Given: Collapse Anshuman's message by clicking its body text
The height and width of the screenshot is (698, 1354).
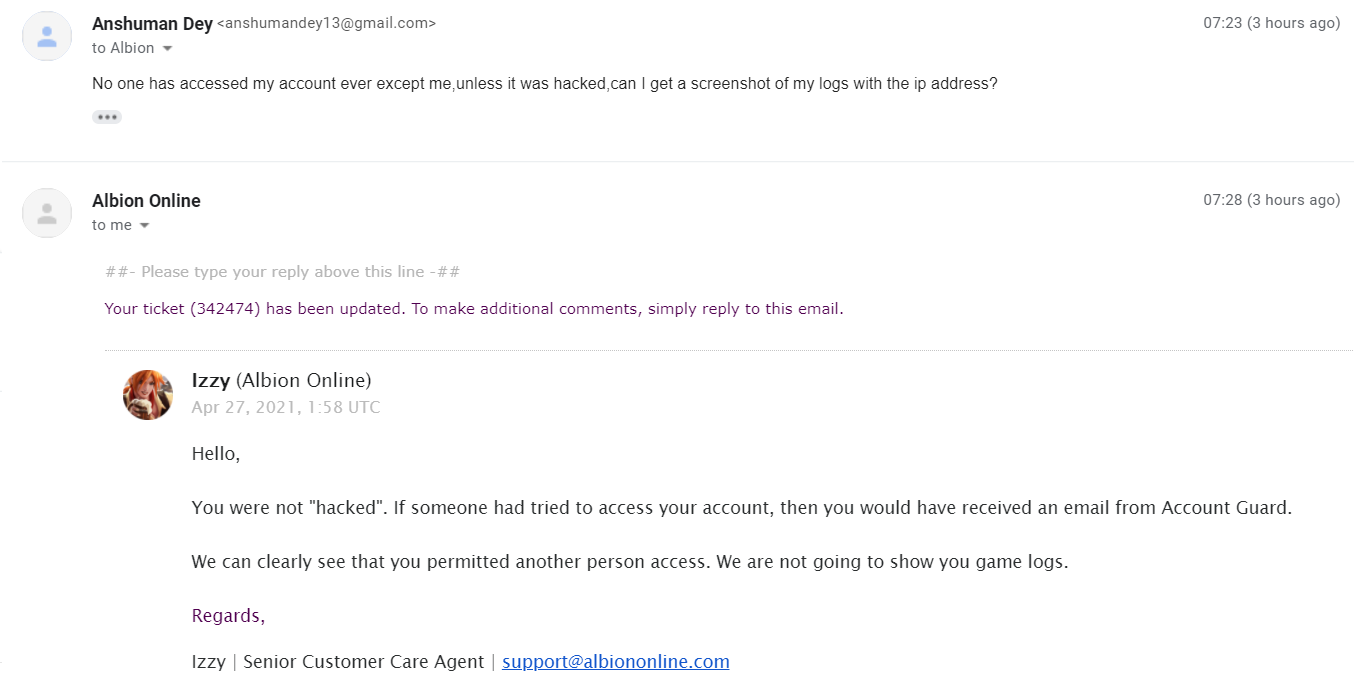Looking at the screenshot, I should pyautogui.click(x=544, y=84).
